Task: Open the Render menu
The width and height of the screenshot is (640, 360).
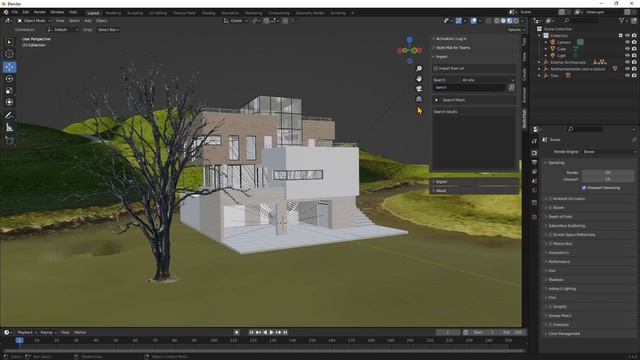Action: click(x=40, y=13)
